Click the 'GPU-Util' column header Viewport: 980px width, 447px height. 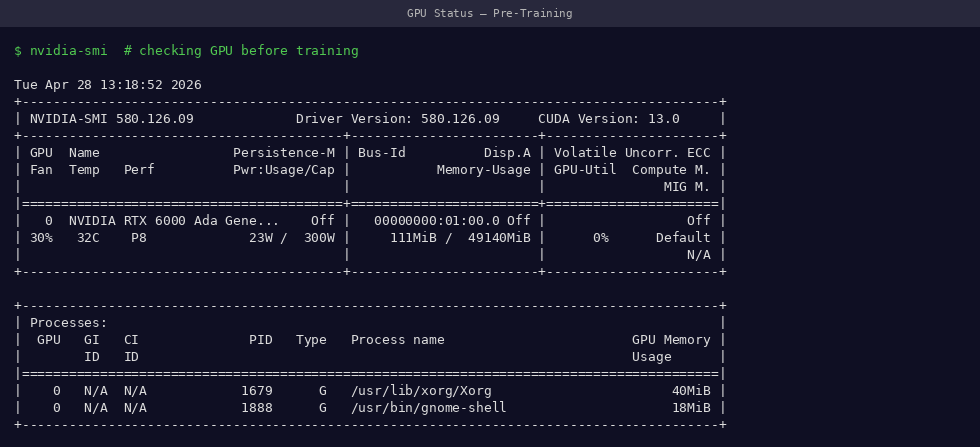tap(585, 169)
